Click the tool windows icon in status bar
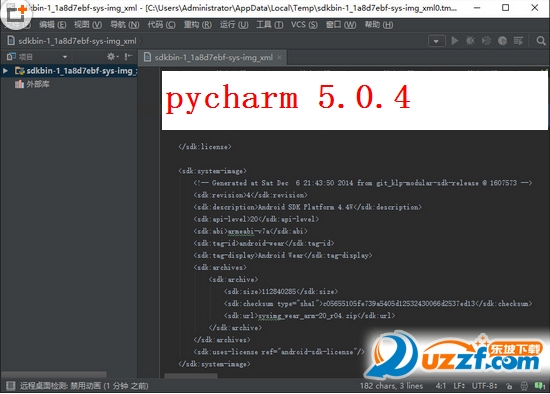Image resolution: width=550 pixels, height=394 pixels. click(11, 386)
